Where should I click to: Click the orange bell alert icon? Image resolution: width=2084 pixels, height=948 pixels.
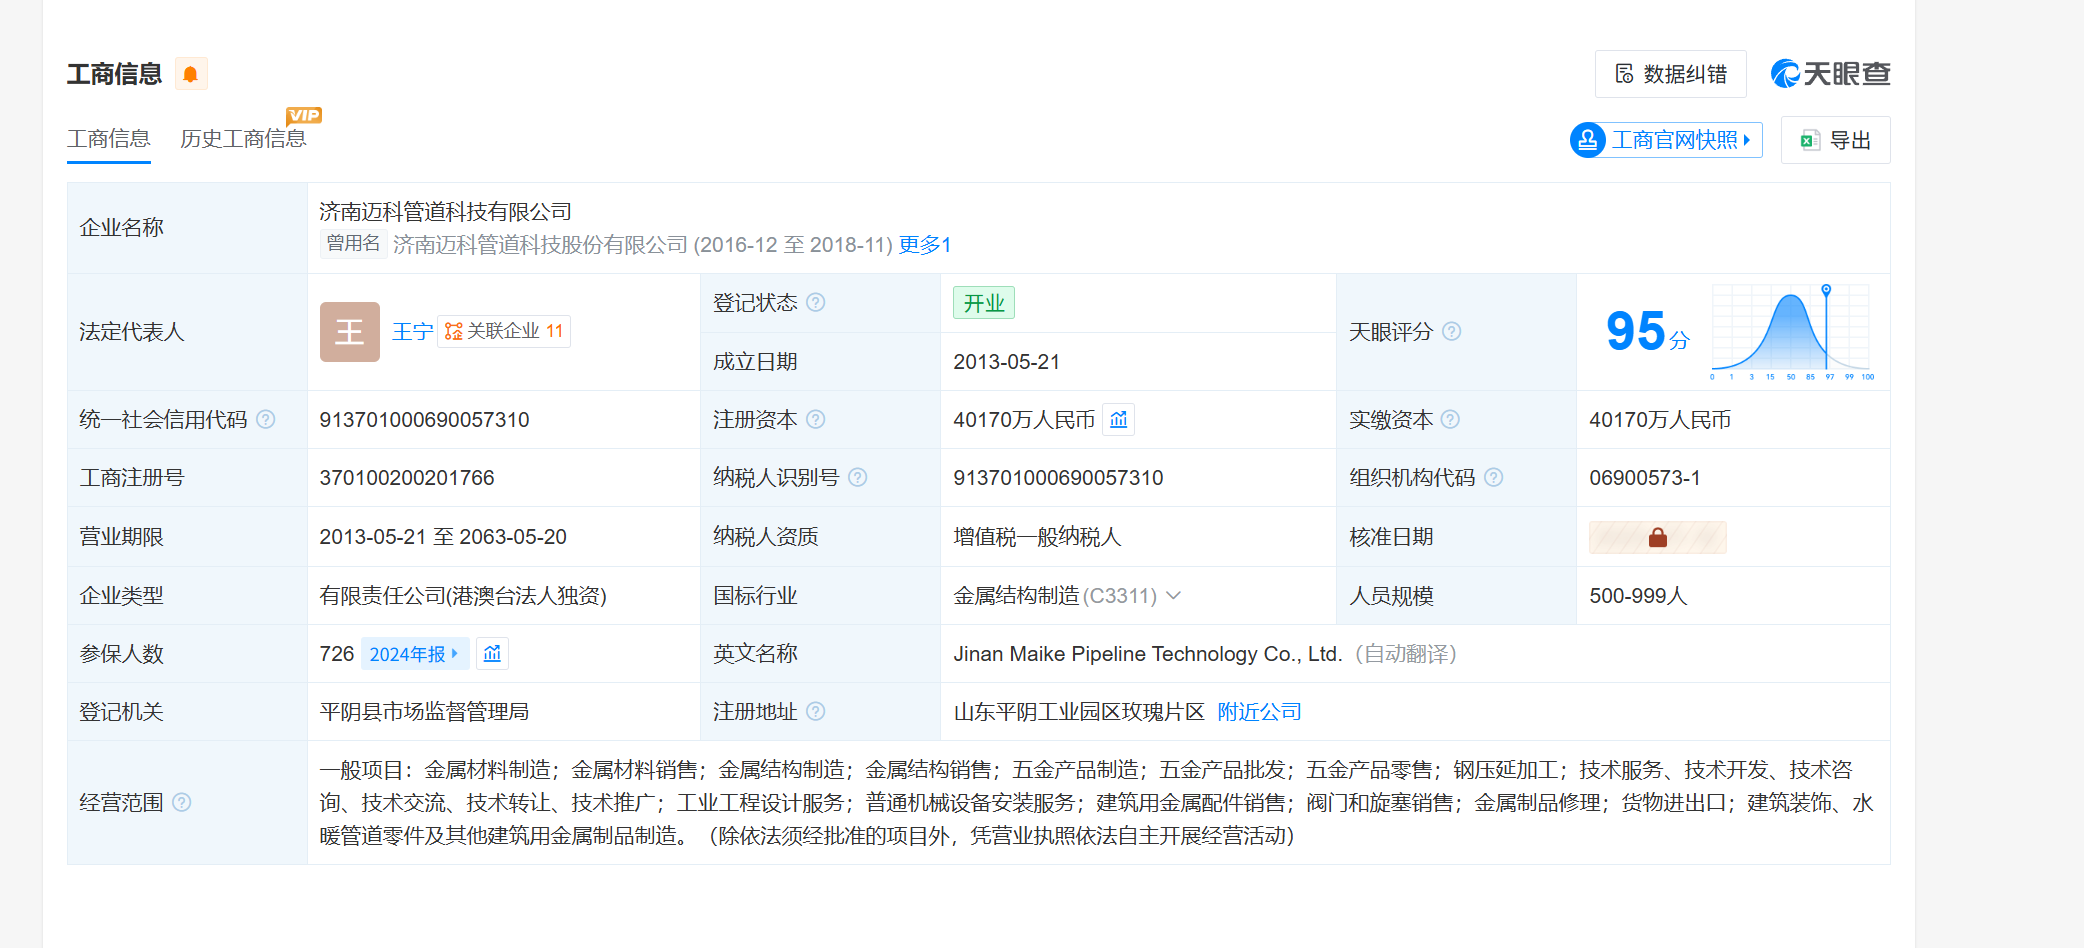[x=191, y=74]
